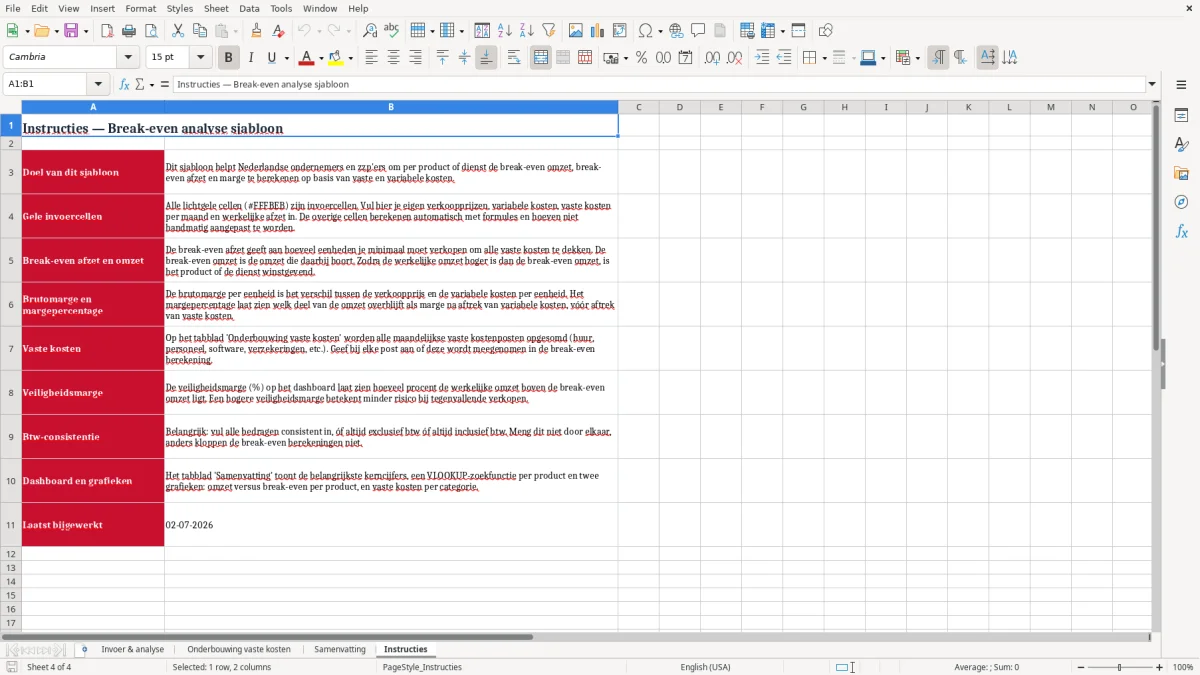Apply the red font color swatch

pos(306,58)
